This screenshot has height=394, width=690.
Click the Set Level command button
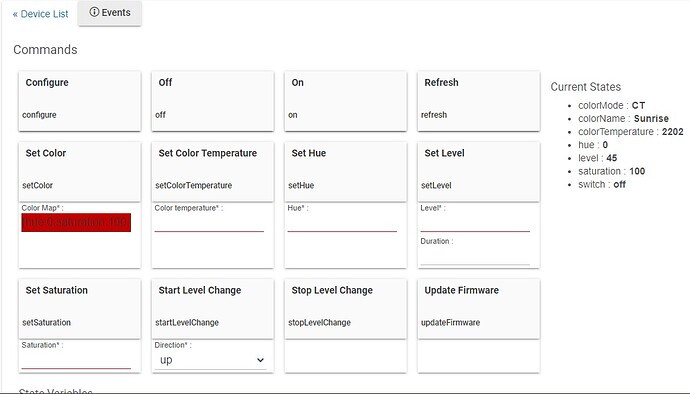[478, 172]
